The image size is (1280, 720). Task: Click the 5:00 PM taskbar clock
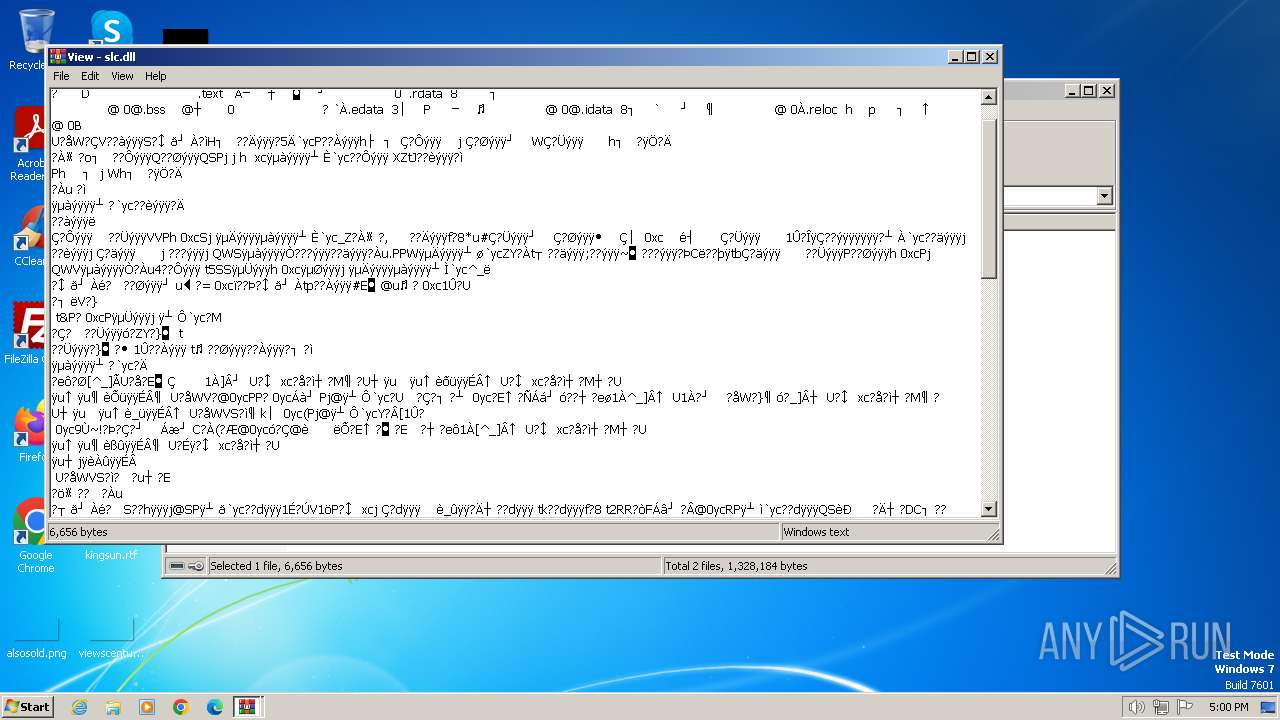click(x=1228, y=707)
